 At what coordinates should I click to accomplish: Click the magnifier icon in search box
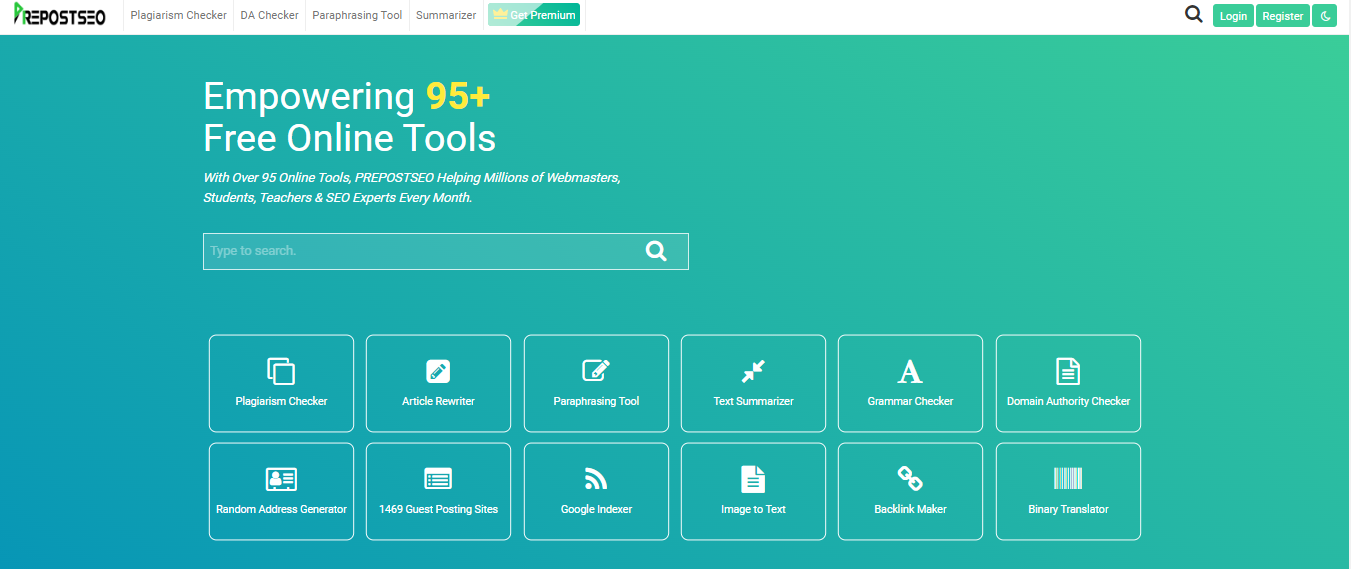point(656,251)
